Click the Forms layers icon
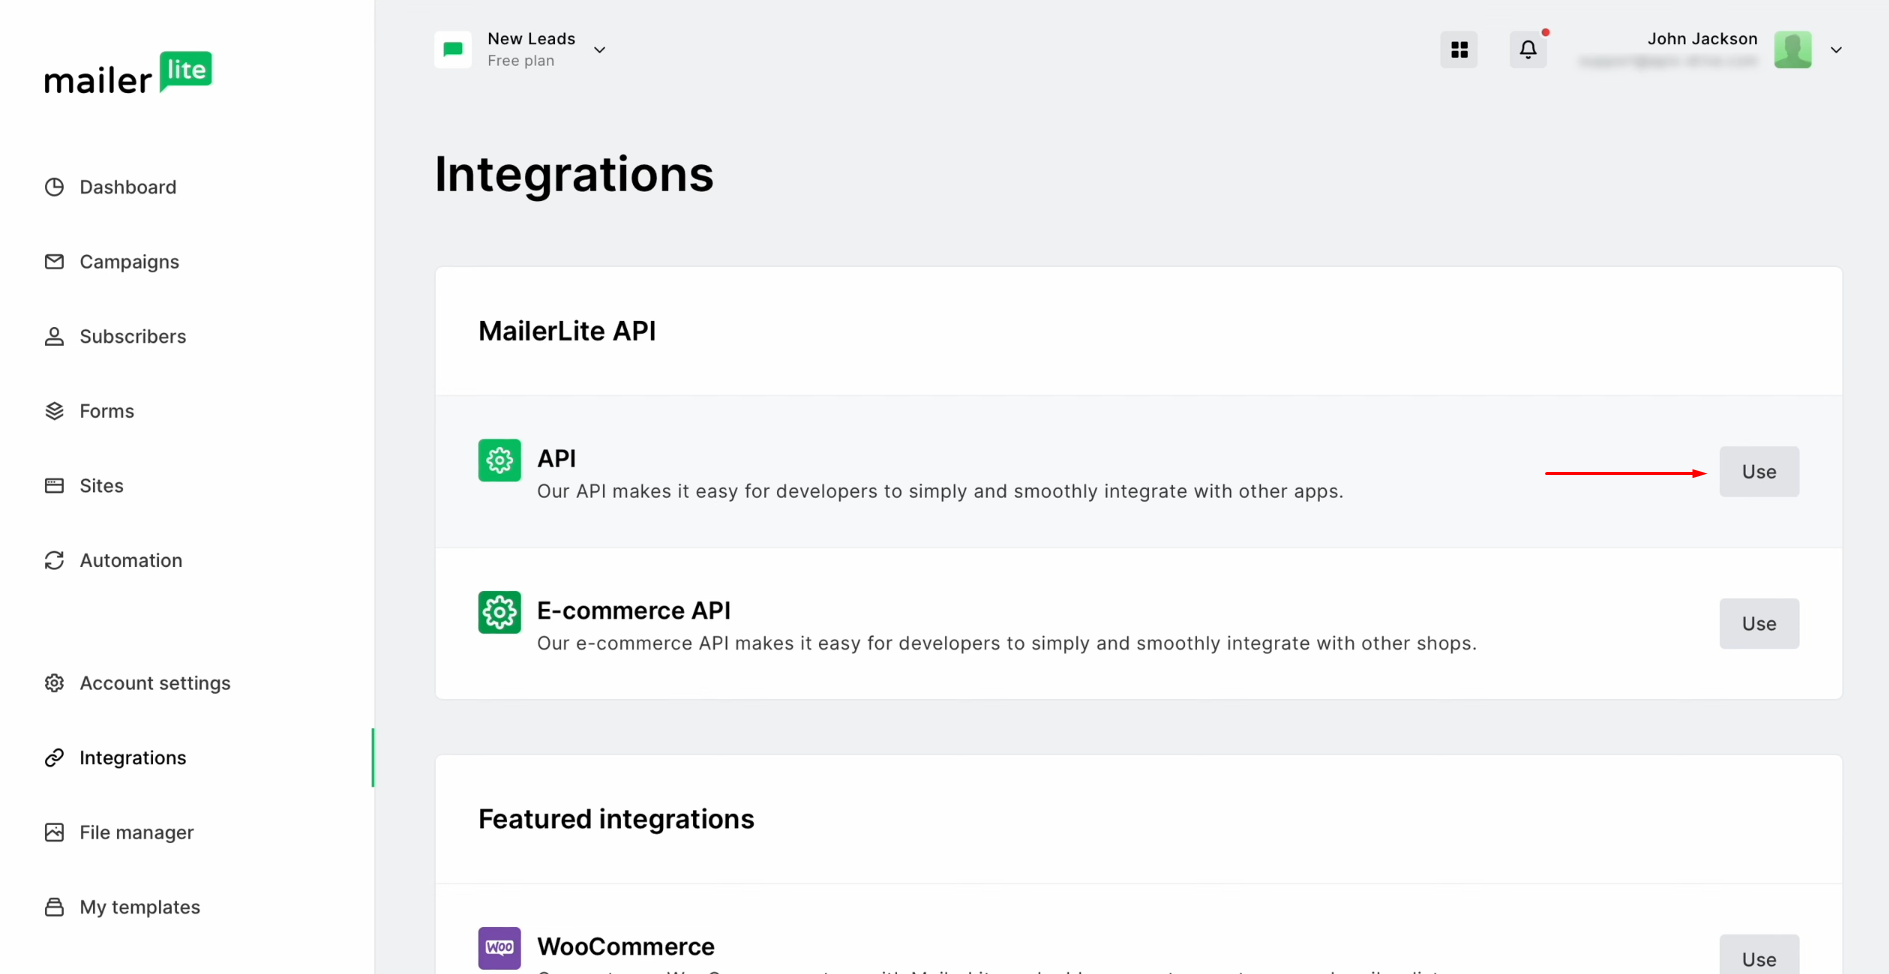Screen dimensions: 1889x974 click(54, 411)
